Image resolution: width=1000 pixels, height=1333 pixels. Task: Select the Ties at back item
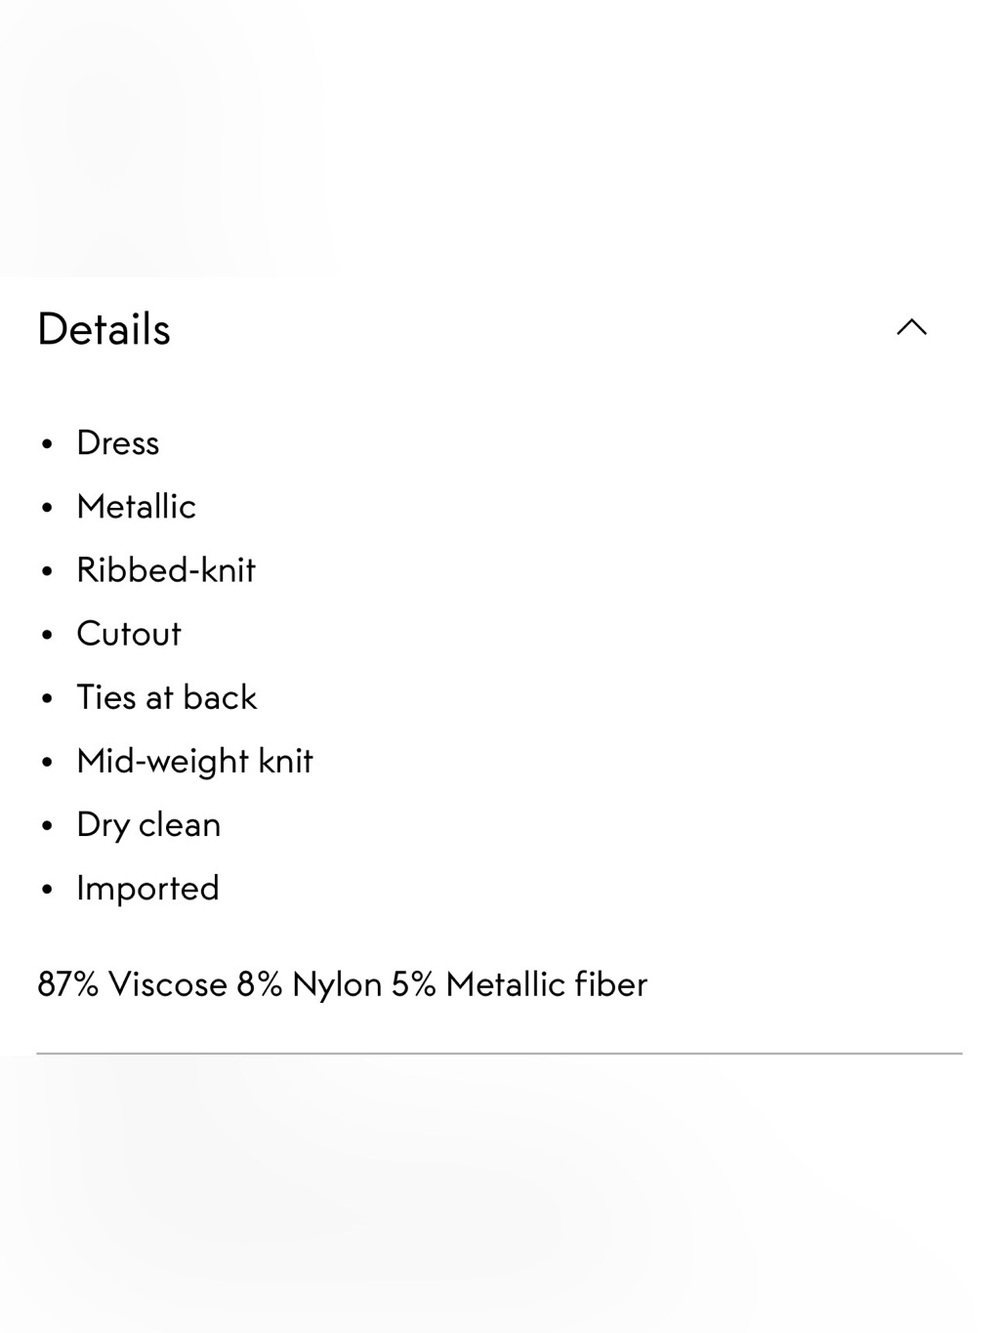click(x=167, y=697)
